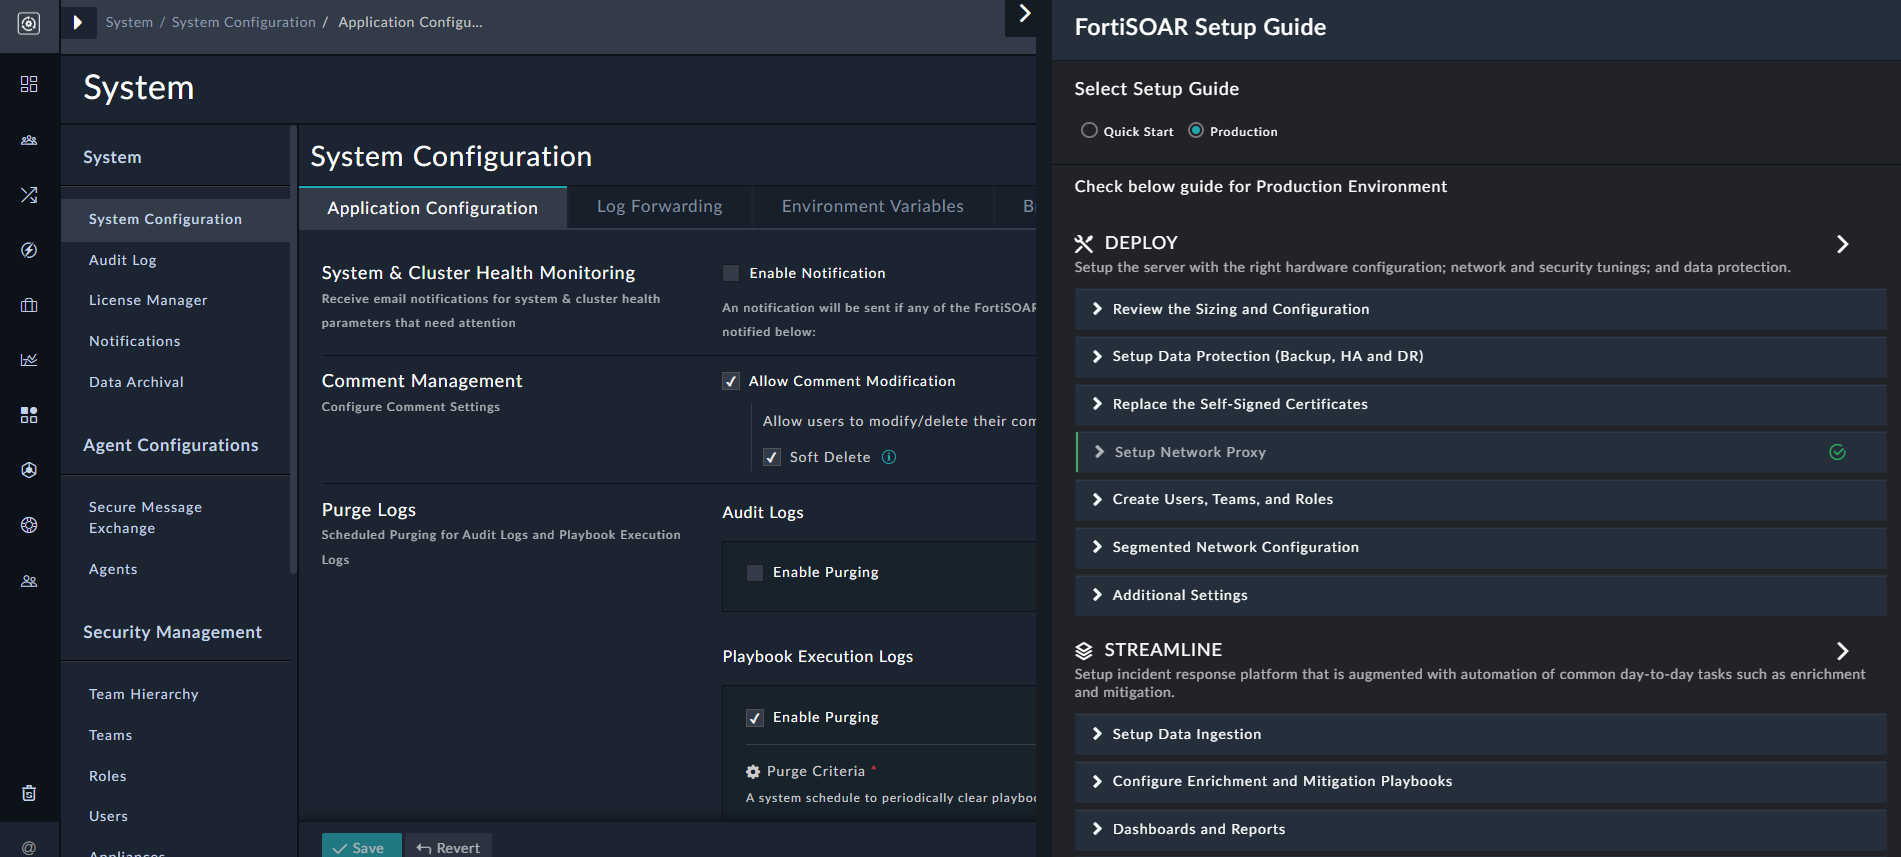Click the Purge Criteria gear icon
1901x857 pixels.
[753, 772]
